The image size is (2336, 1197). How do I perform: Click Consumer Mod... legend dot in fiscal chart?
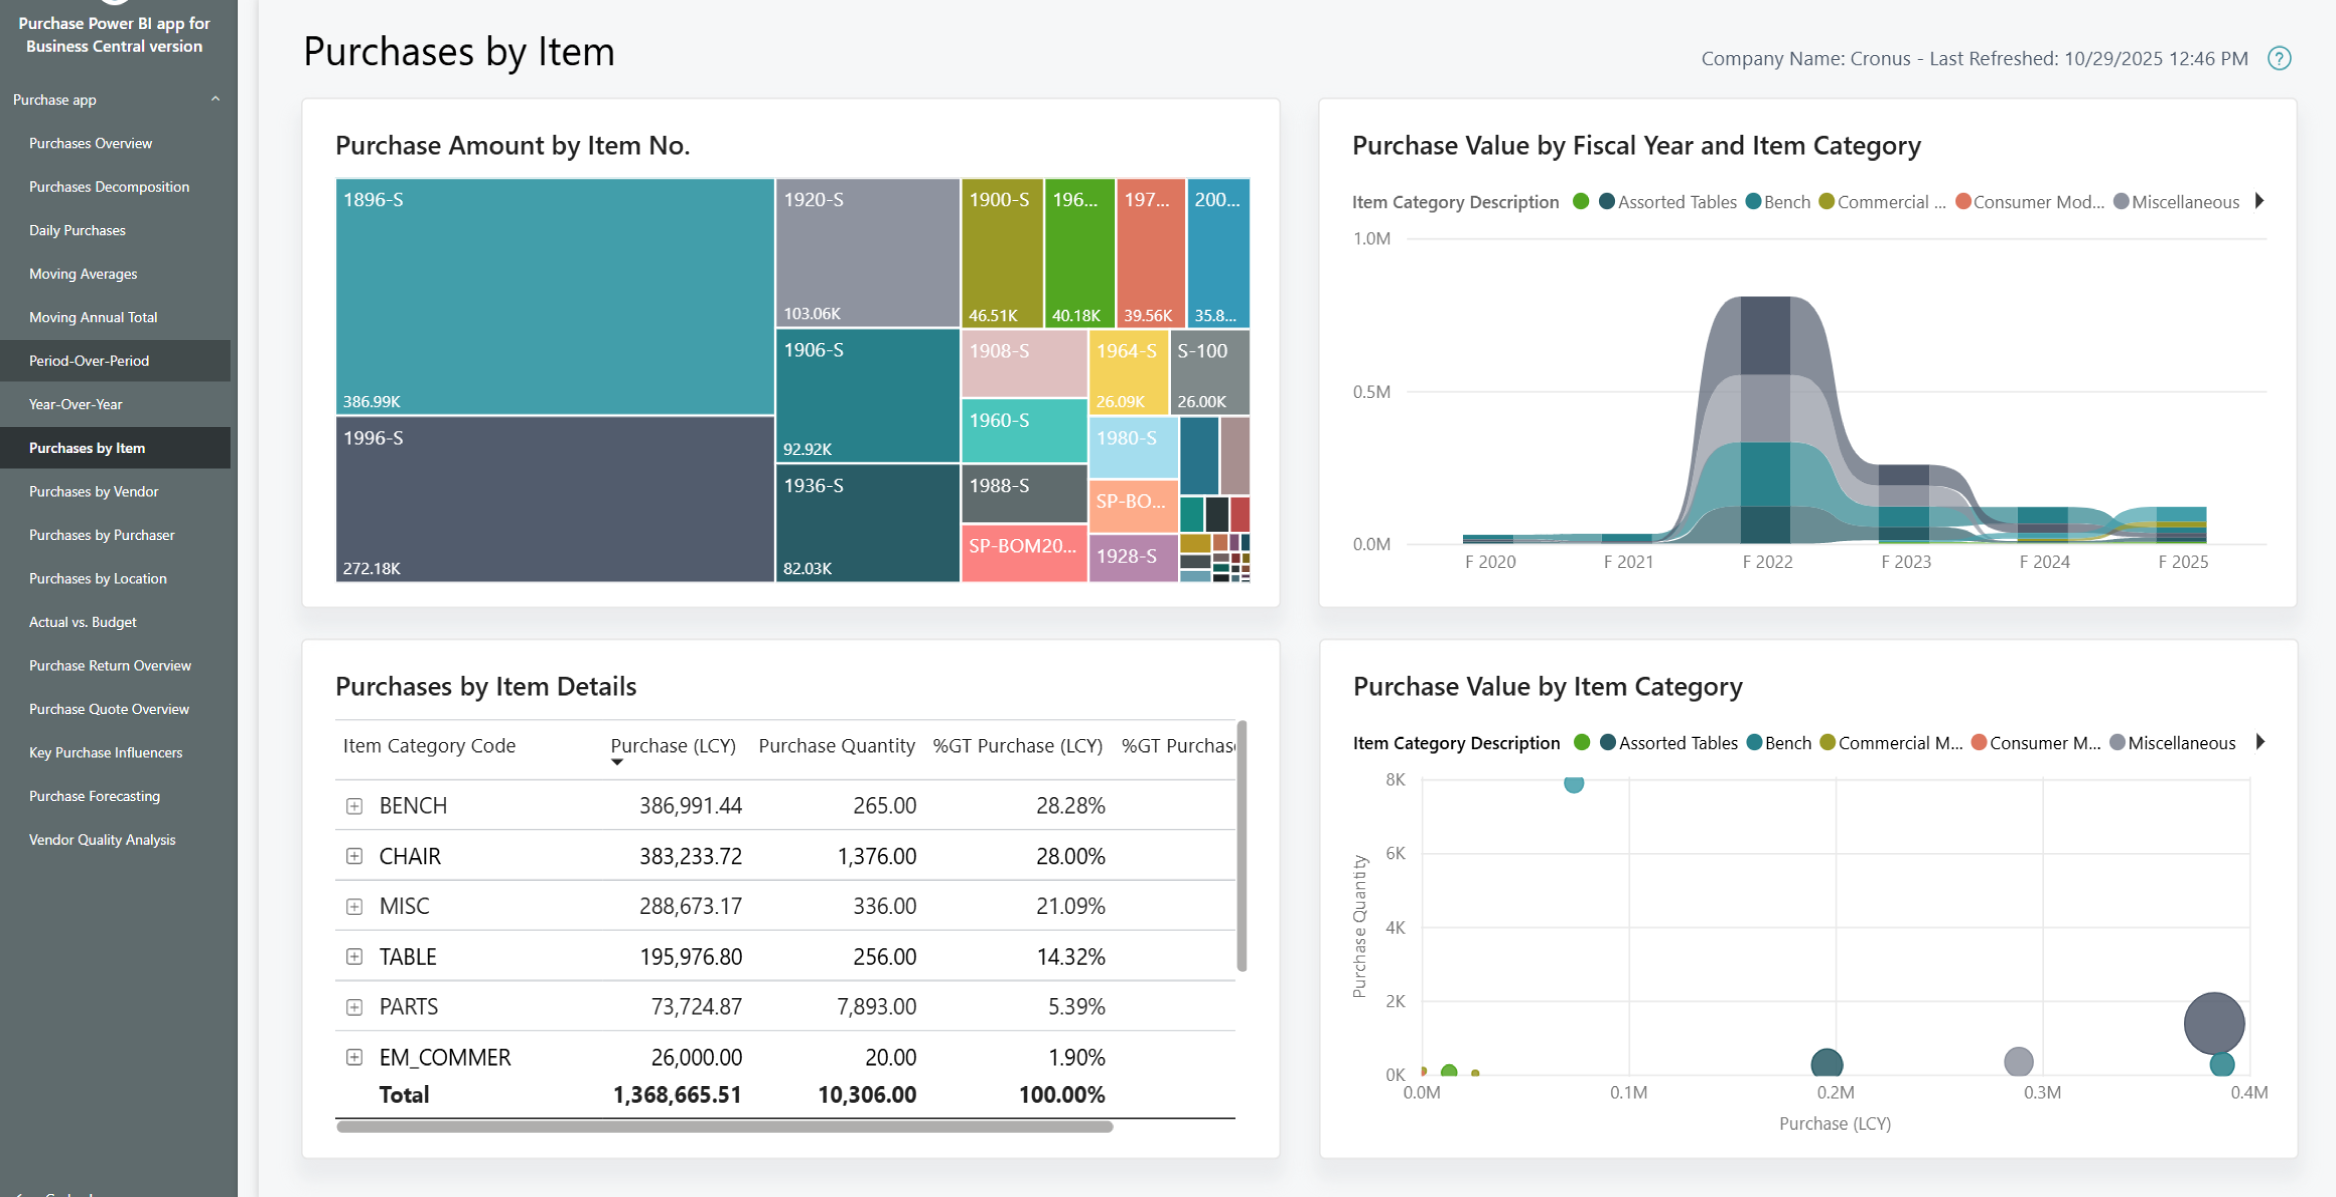(1963, 201)
